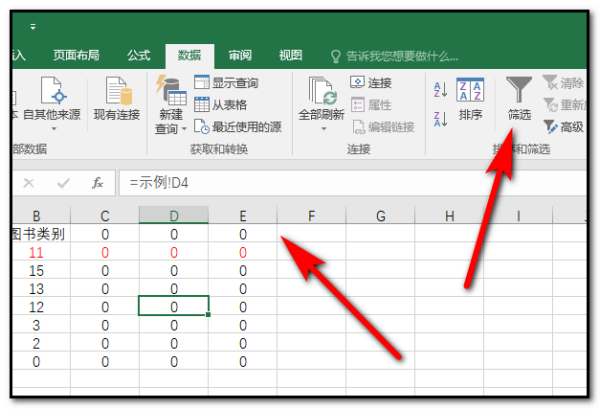This screenshot has height=409, width=600.
Task: Select the Data (数据) tab
Action: click(x=189, y=56)
